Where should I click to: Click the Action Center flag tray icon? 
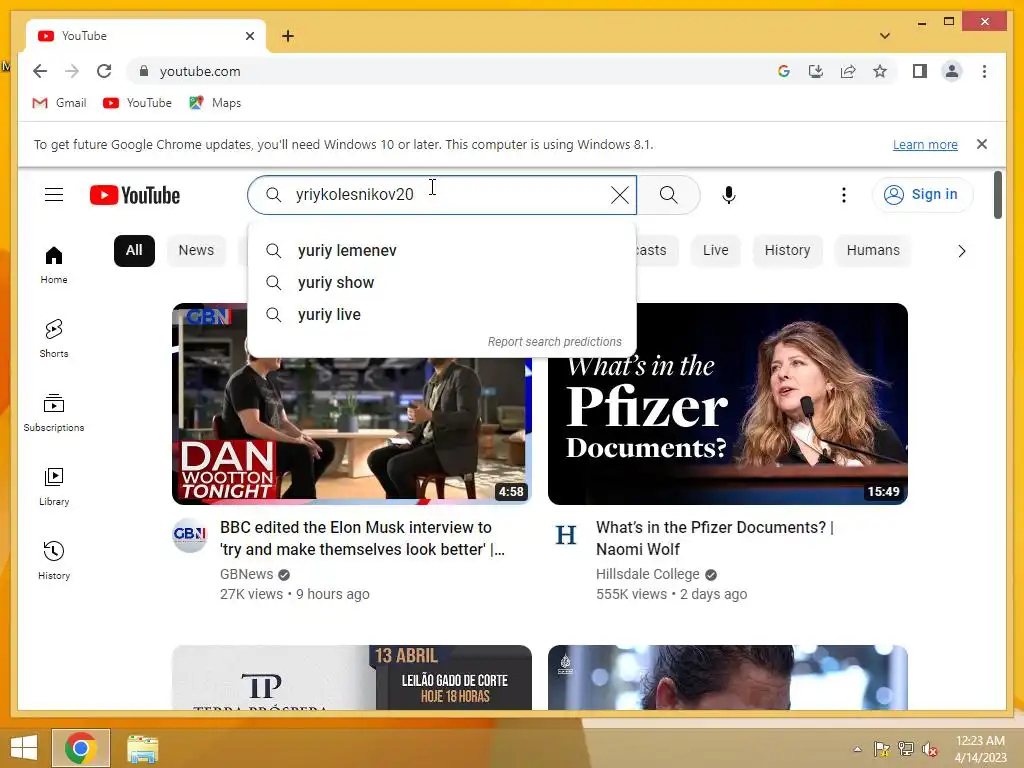click(x=882, y=749)
